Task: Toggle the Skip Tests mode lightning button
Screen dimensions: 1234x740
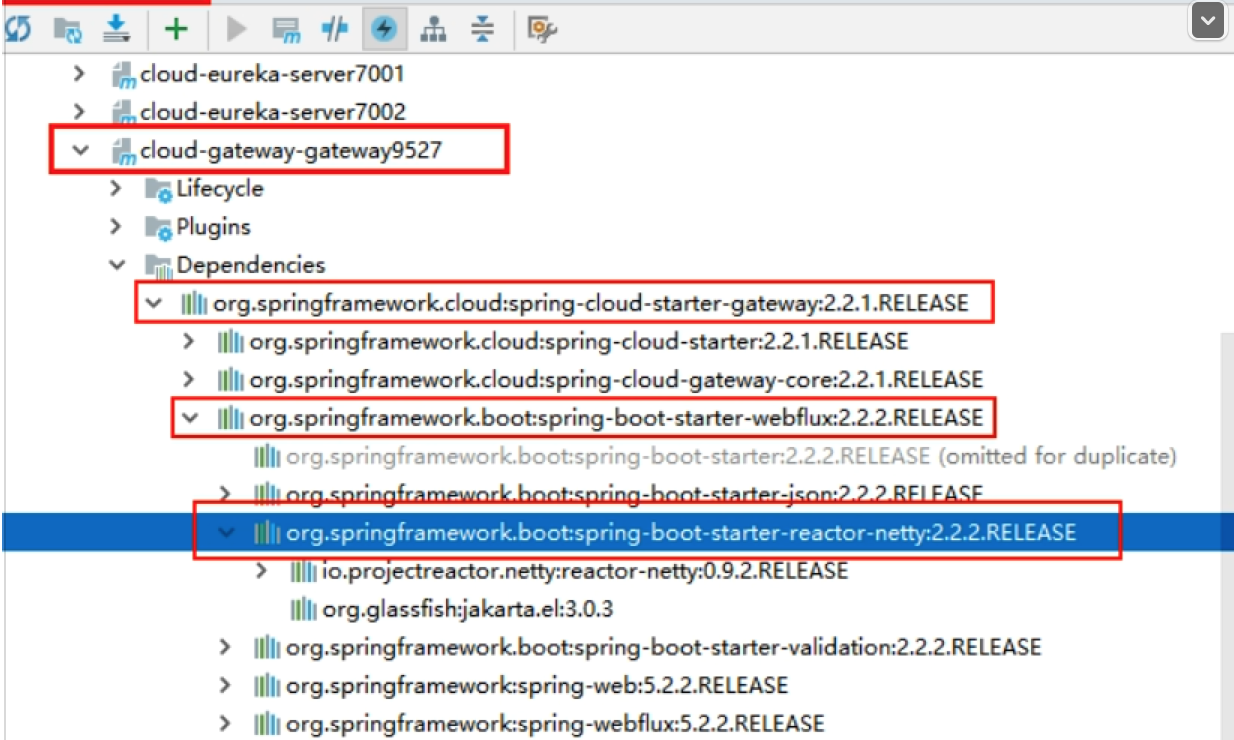Action: coord(384,29)
